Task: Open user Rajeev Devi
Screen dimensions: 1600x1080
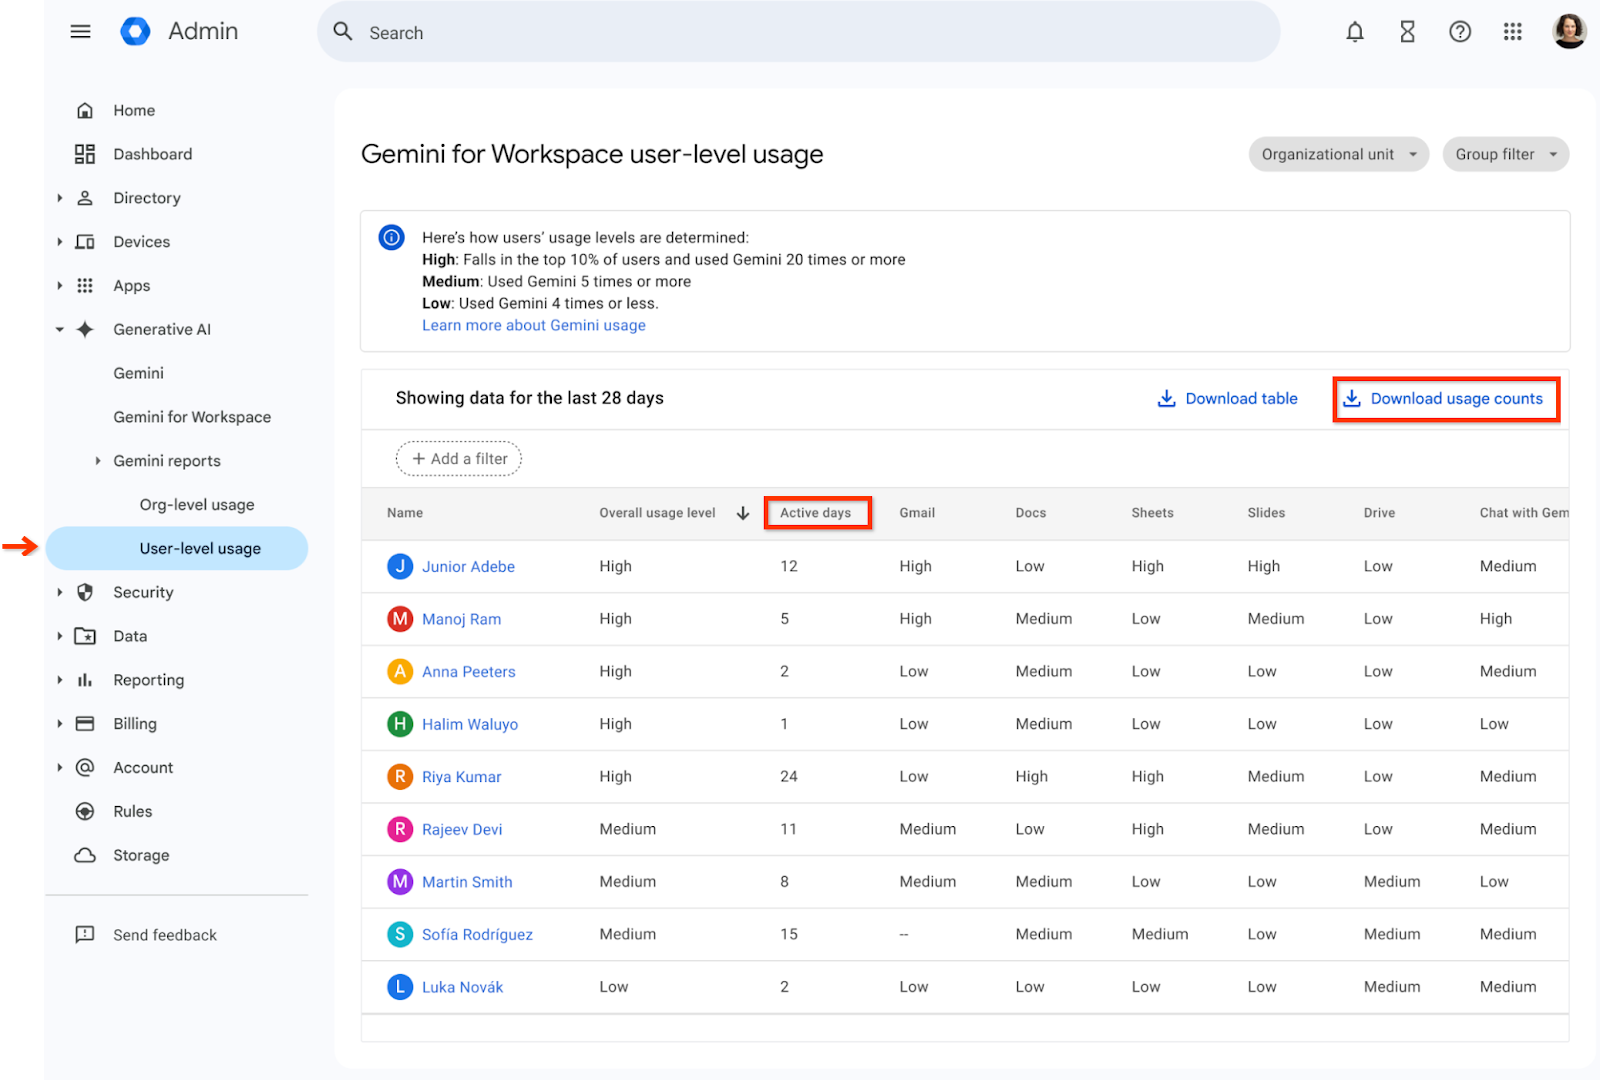Action: click(x=462, y=829)
